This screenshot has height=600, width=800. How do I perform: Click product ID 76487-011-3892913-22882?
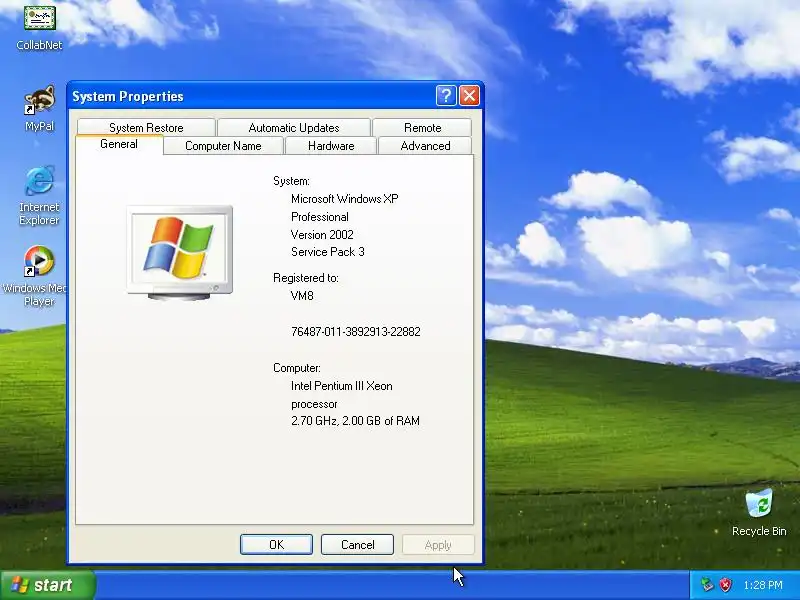click(x=356, y=332)
